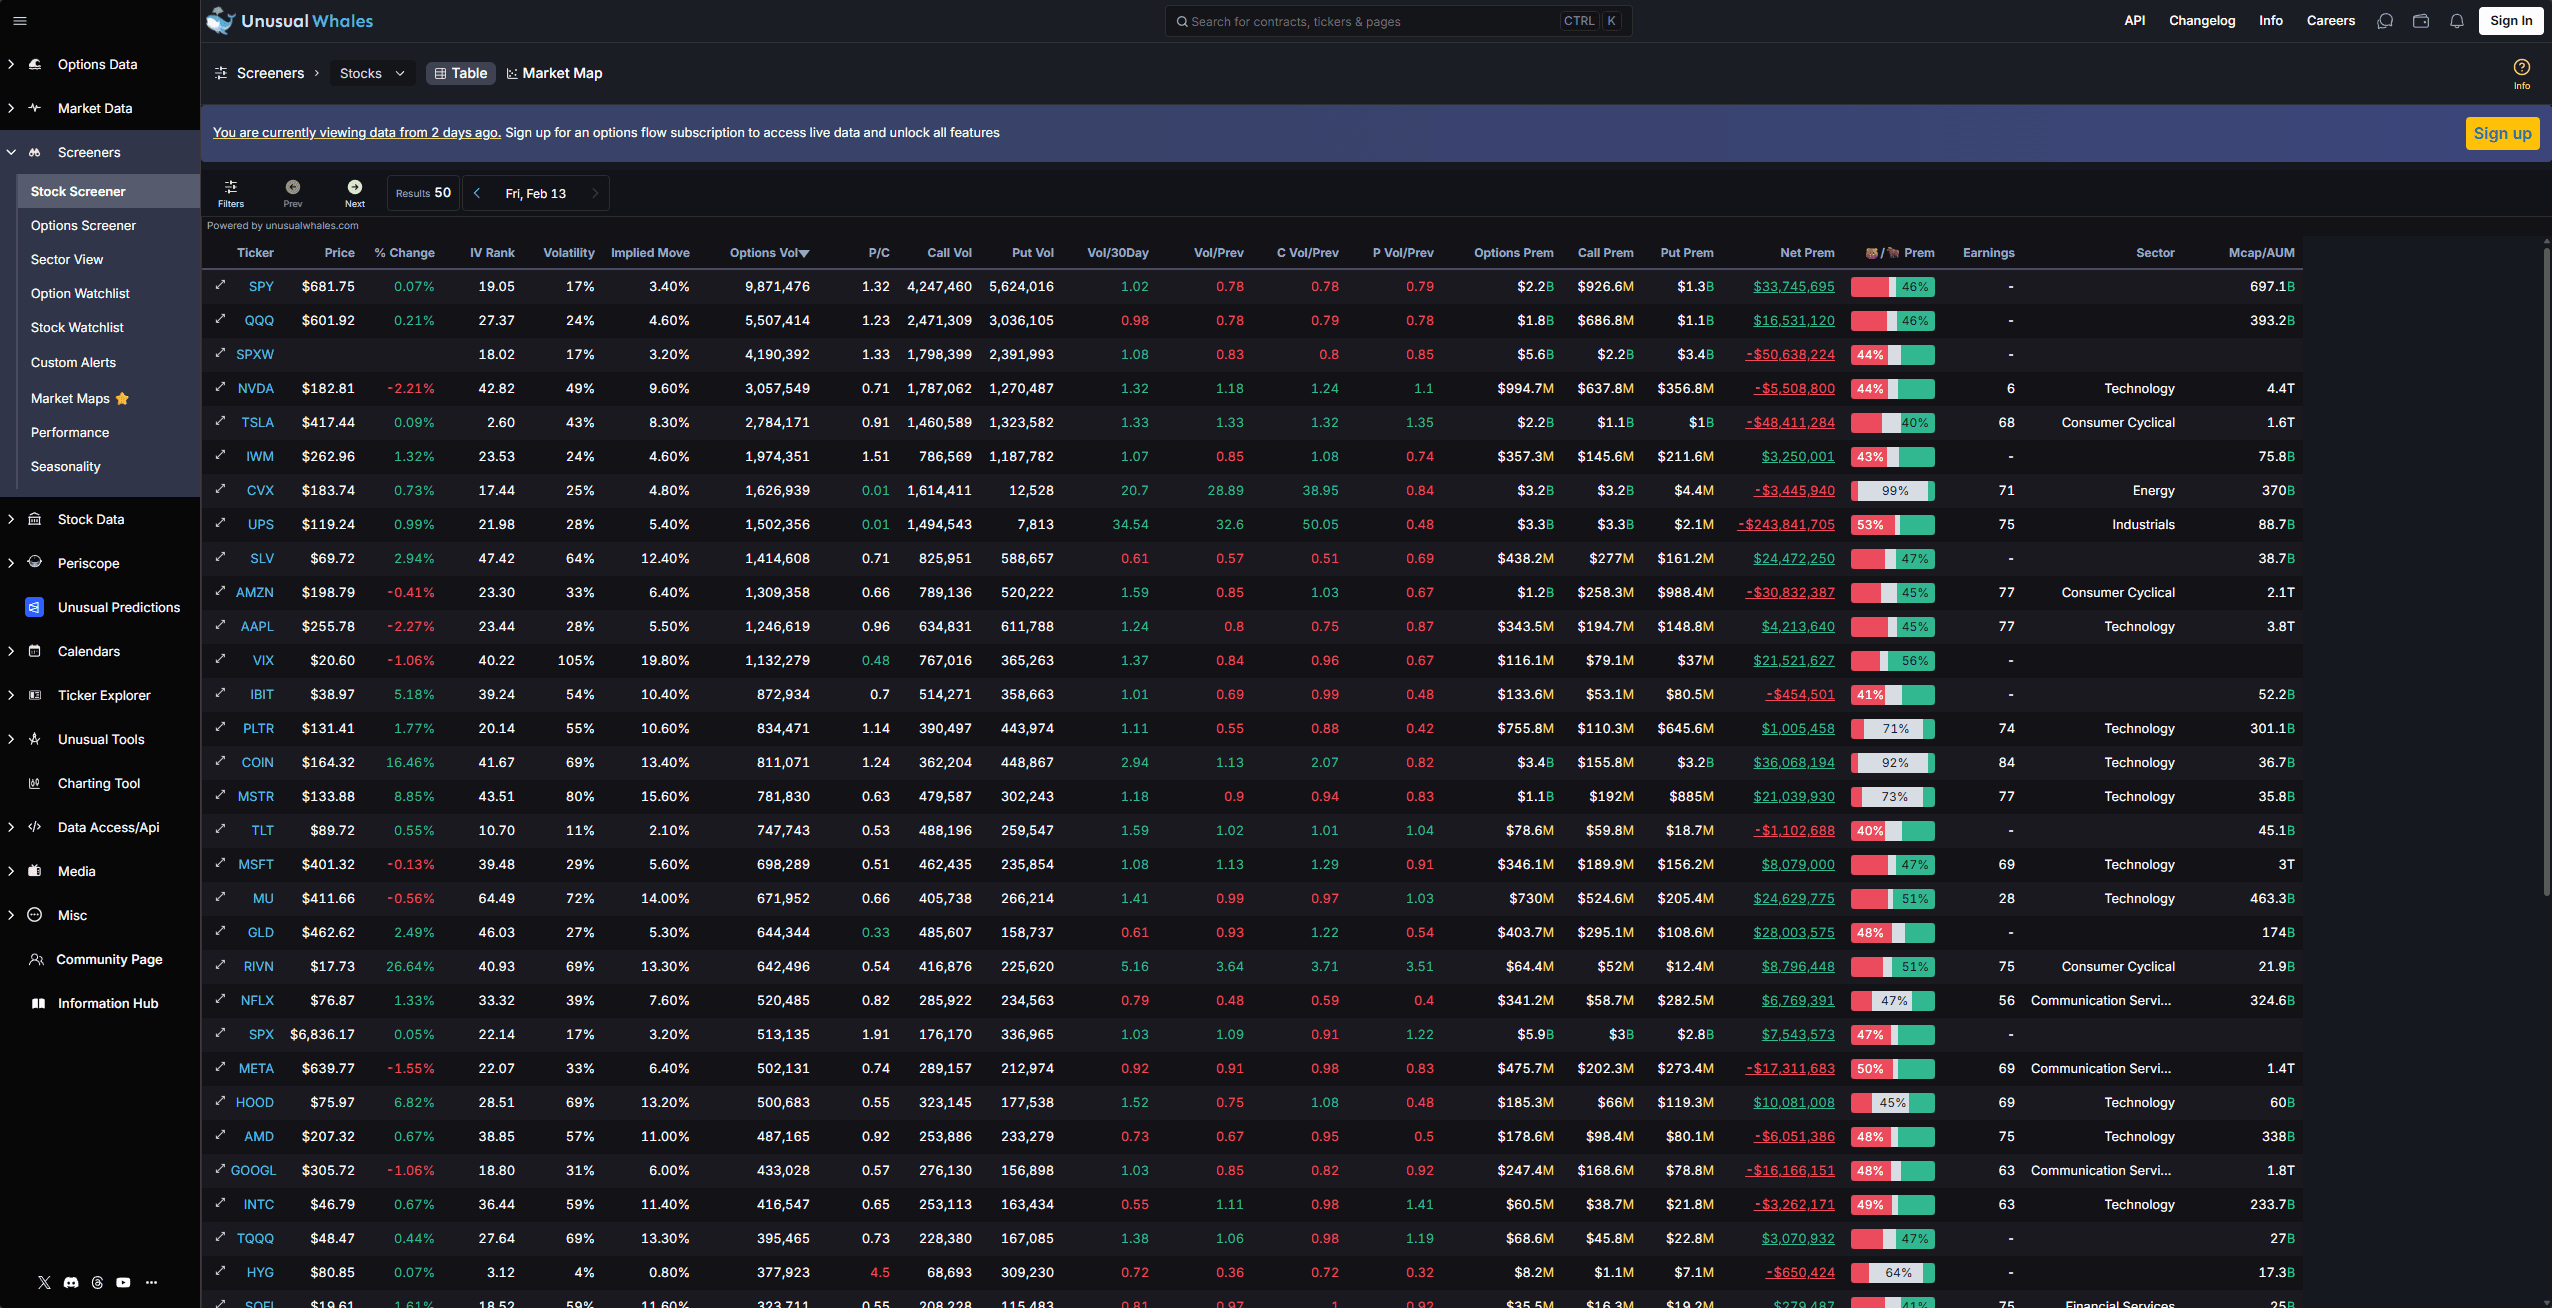Open Options Screener in sidebar

click(83, 225)
